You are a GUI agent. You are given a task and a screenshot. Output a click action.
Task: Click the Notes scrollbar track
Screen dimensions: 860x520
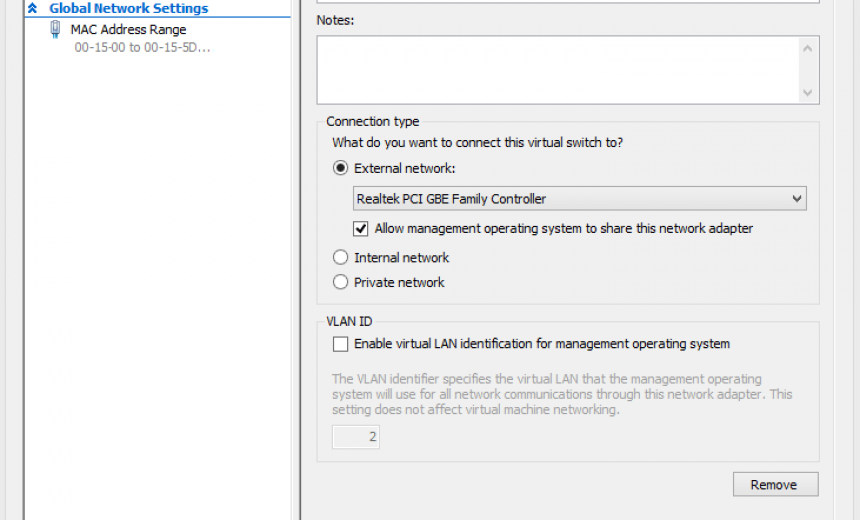tap(808, 70)
